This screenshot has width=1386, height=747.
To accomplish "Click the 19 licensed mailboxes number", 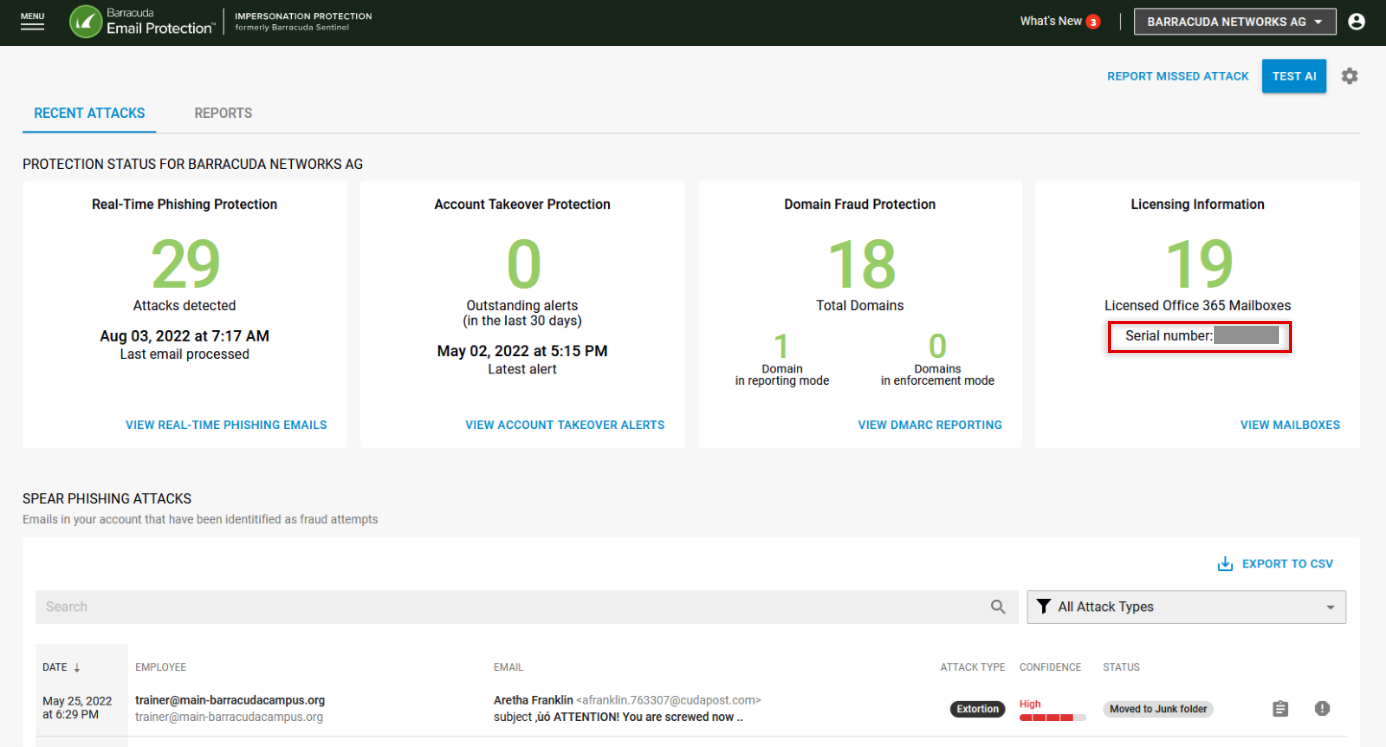I will pos(1198,263).
